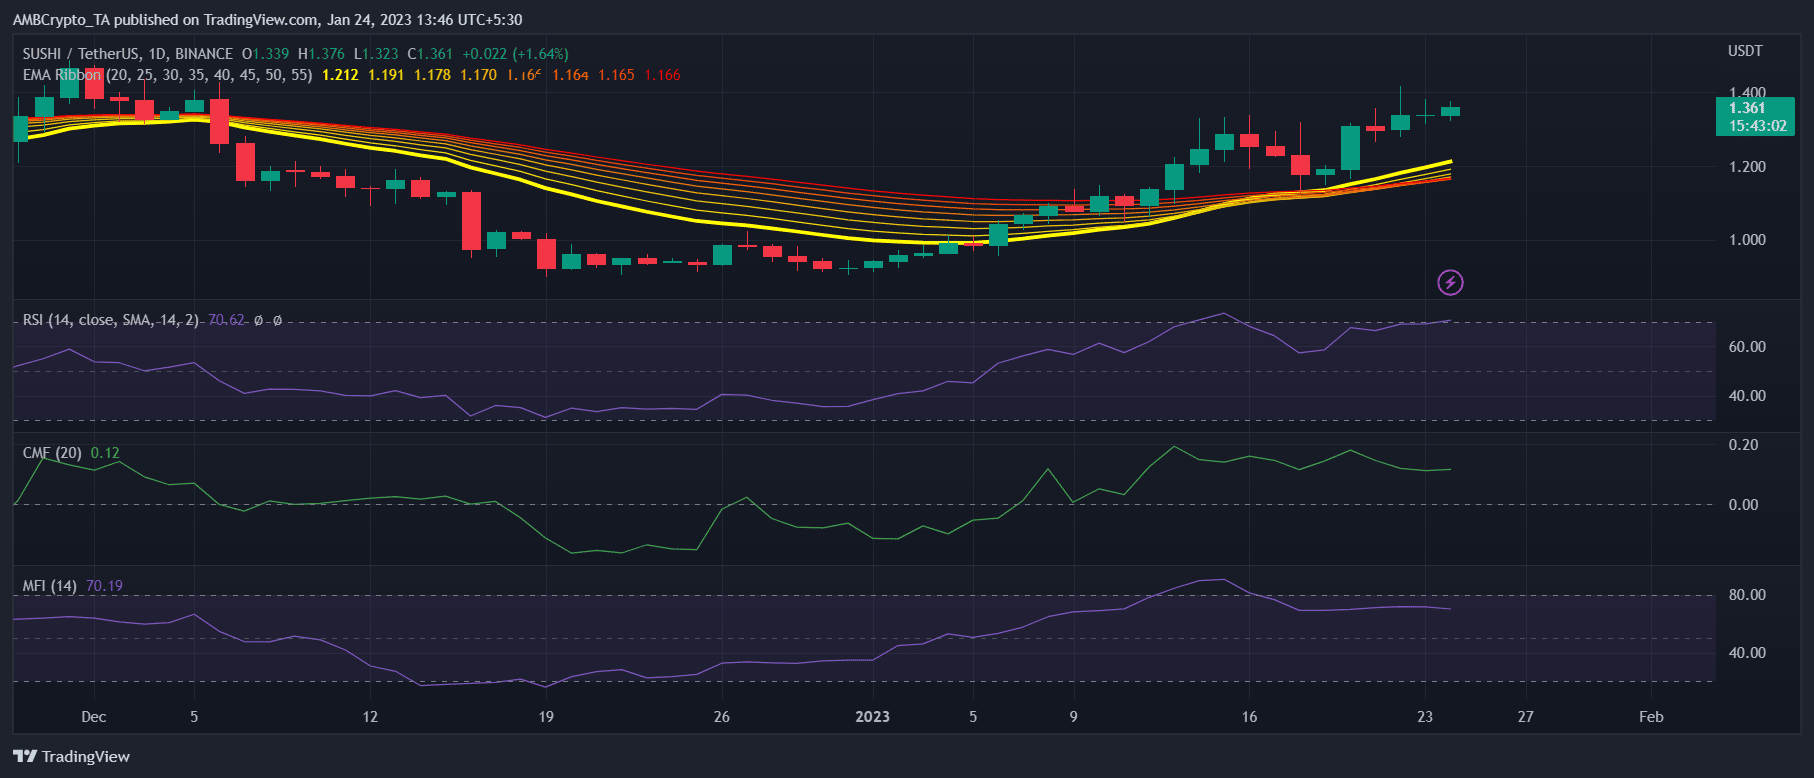1814x778 pixels.
Task: Click the close price value C1.361
Action: click(430, 54)
